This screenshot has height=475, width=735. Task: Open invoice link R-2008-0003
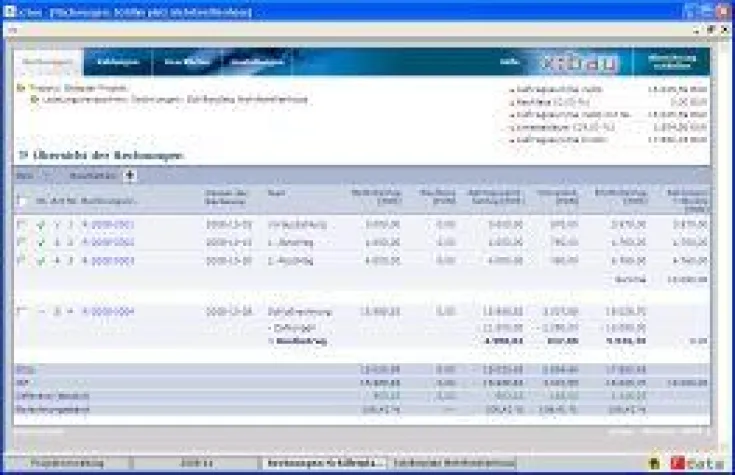click(107, 261)
